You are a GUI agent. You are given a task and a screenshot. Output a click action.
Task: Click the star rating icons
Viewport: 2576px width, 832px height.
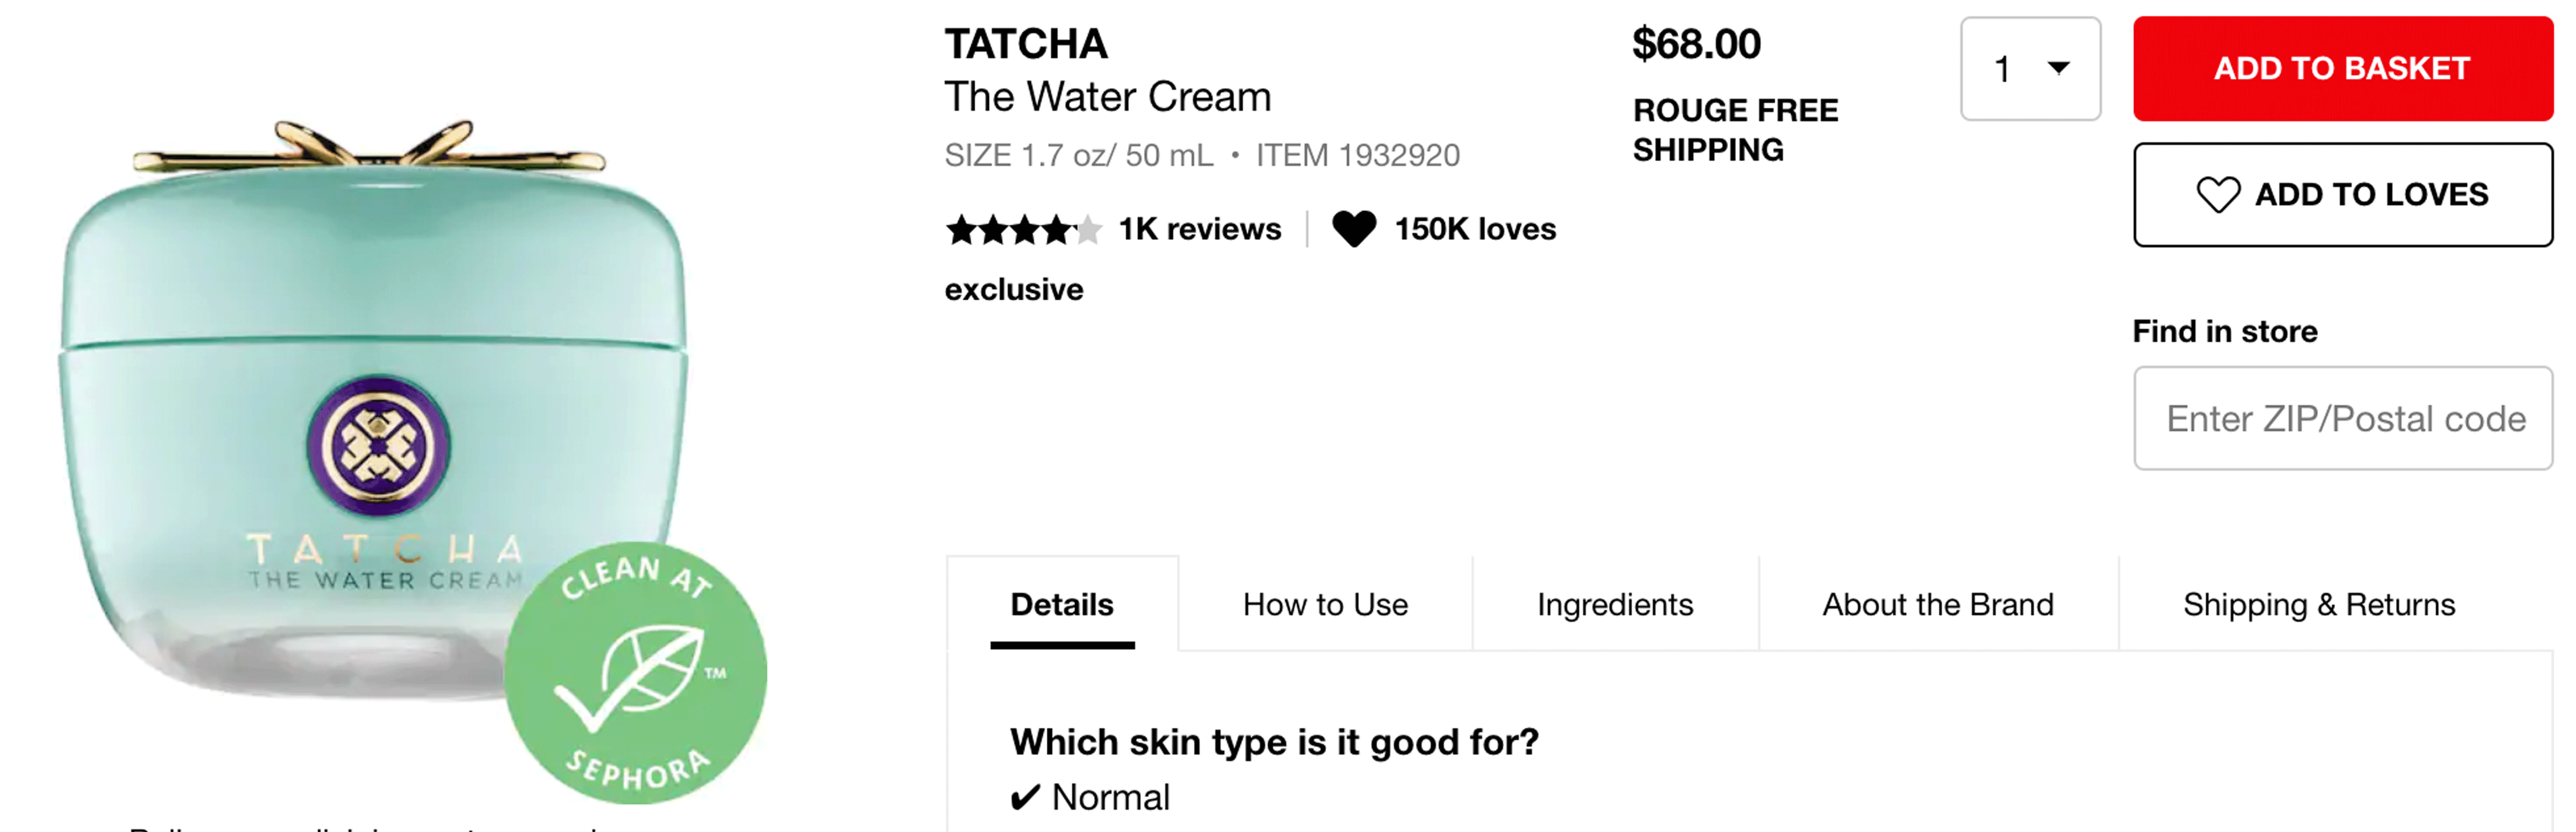tap(1023, 230)
